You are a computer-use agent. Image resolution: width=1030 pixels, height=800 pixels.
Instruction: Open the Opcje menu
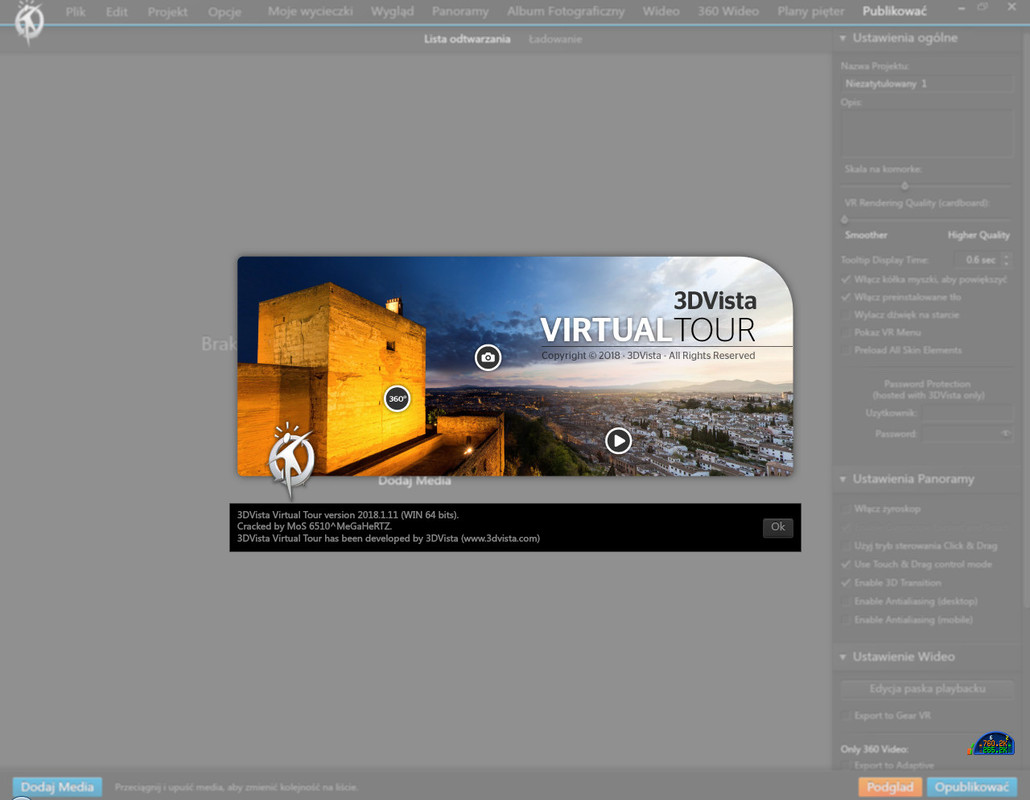tap(225, 11)
